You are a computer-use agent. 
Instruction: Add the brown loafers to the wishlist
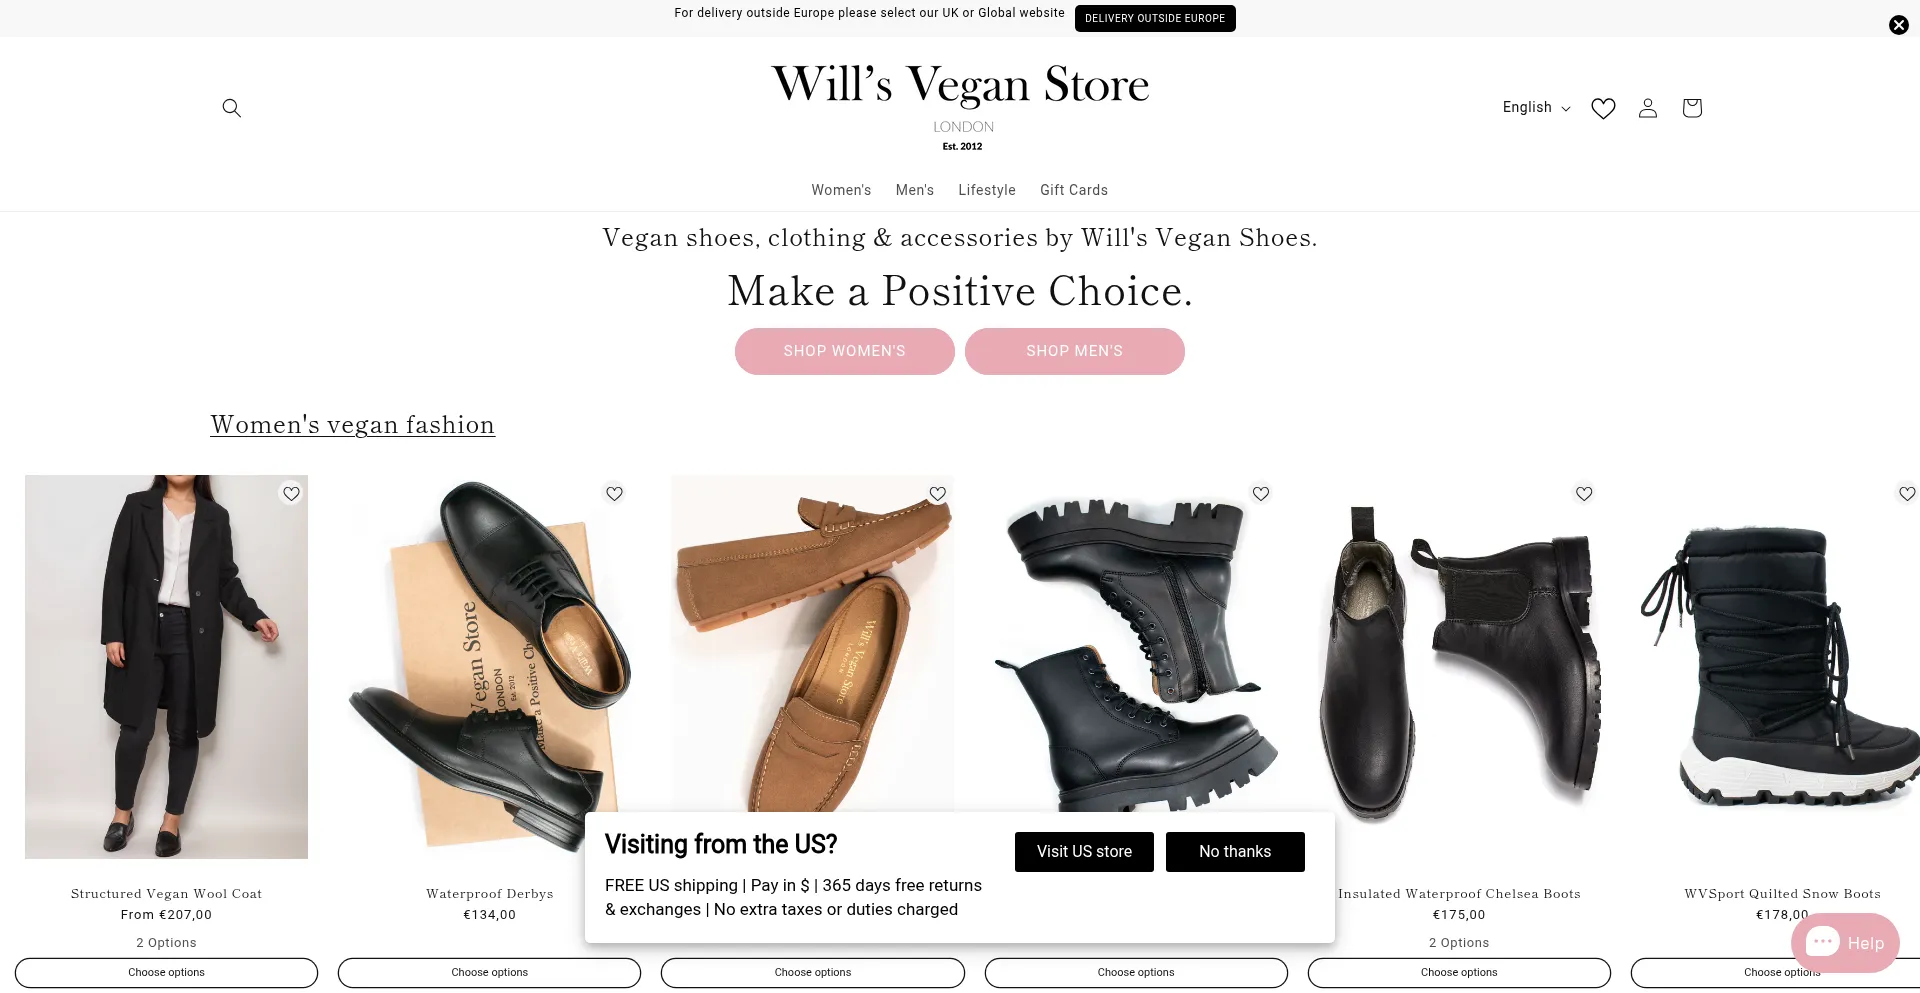[938, 493]
